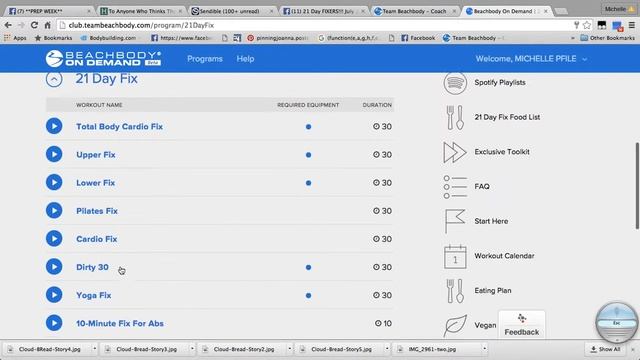Go forward in the browser

[21, 25]
